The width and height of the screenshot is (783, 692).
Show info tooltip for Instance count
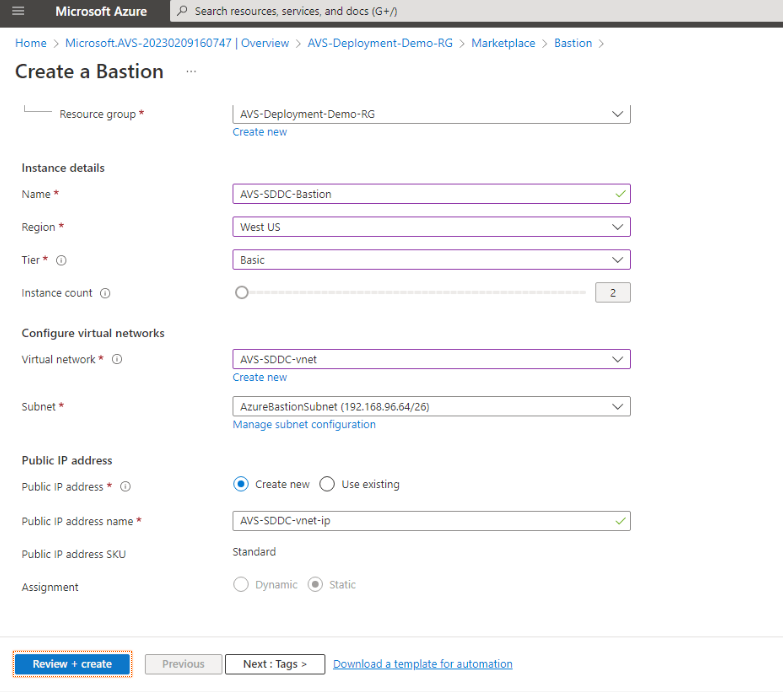point(105,293)
